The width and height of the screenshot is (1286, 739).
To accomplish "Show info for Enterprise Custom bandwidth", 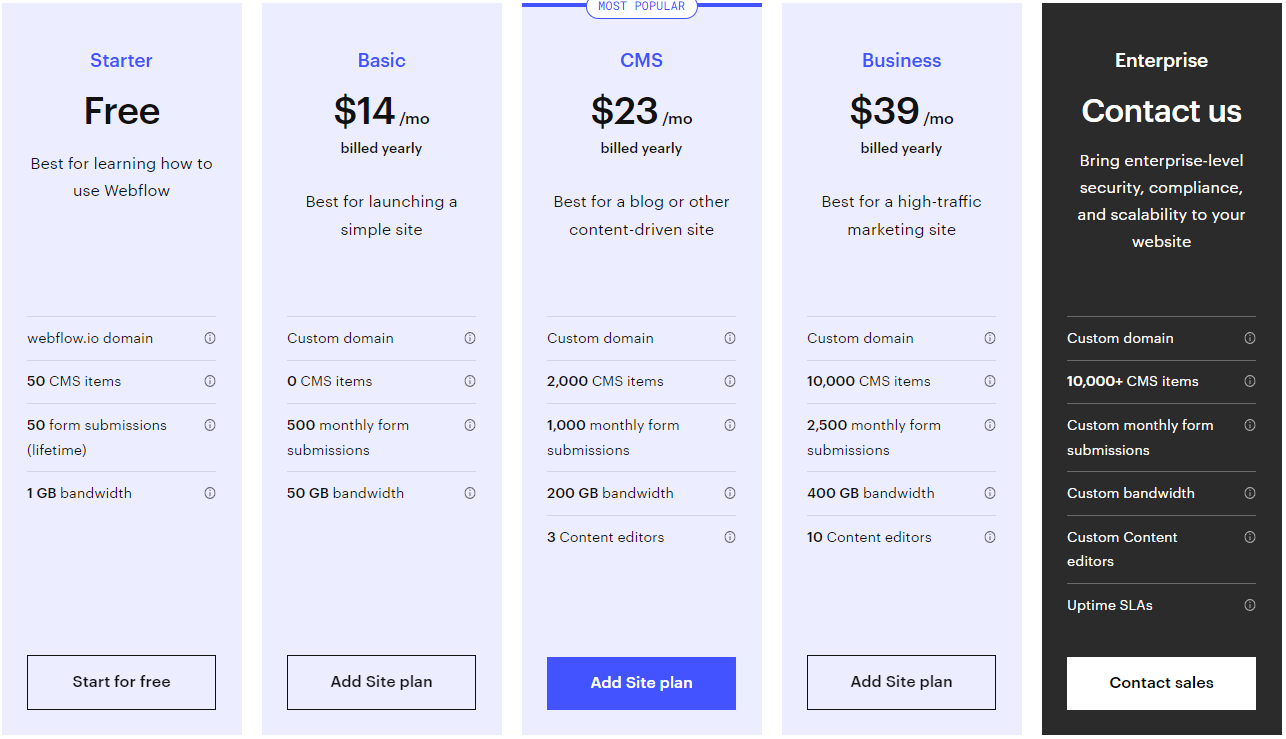I will click(x=1250, y=493).
